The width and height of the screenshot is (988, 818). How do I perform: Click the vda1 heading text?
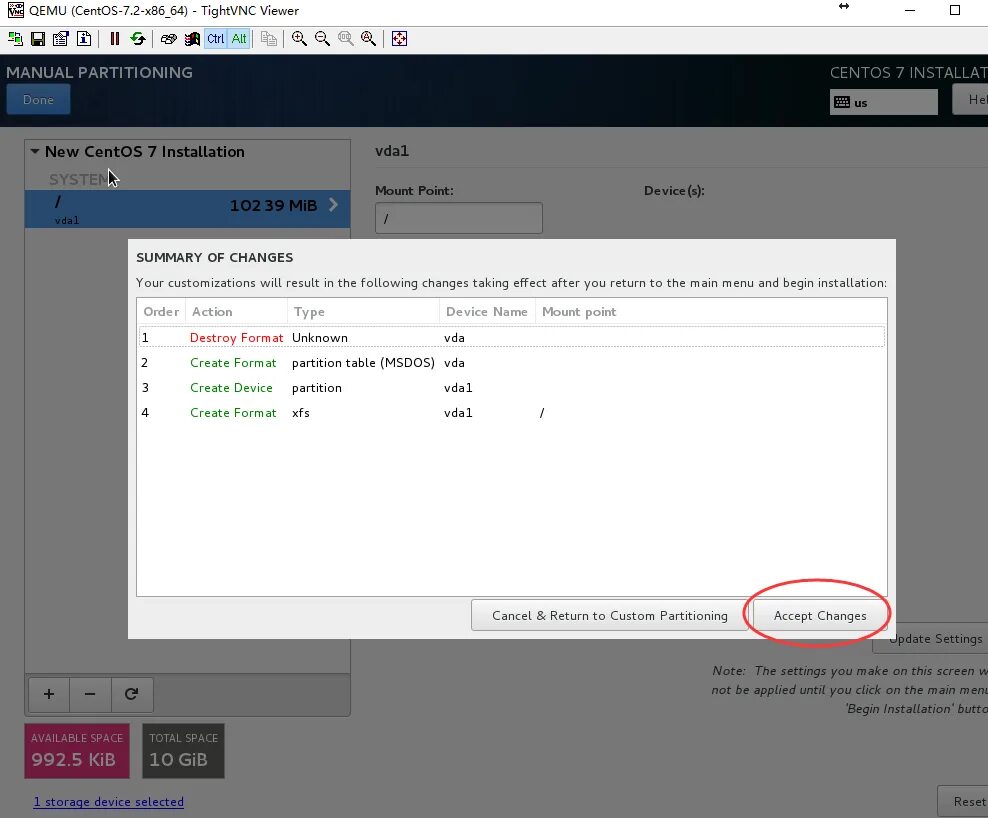392,151
